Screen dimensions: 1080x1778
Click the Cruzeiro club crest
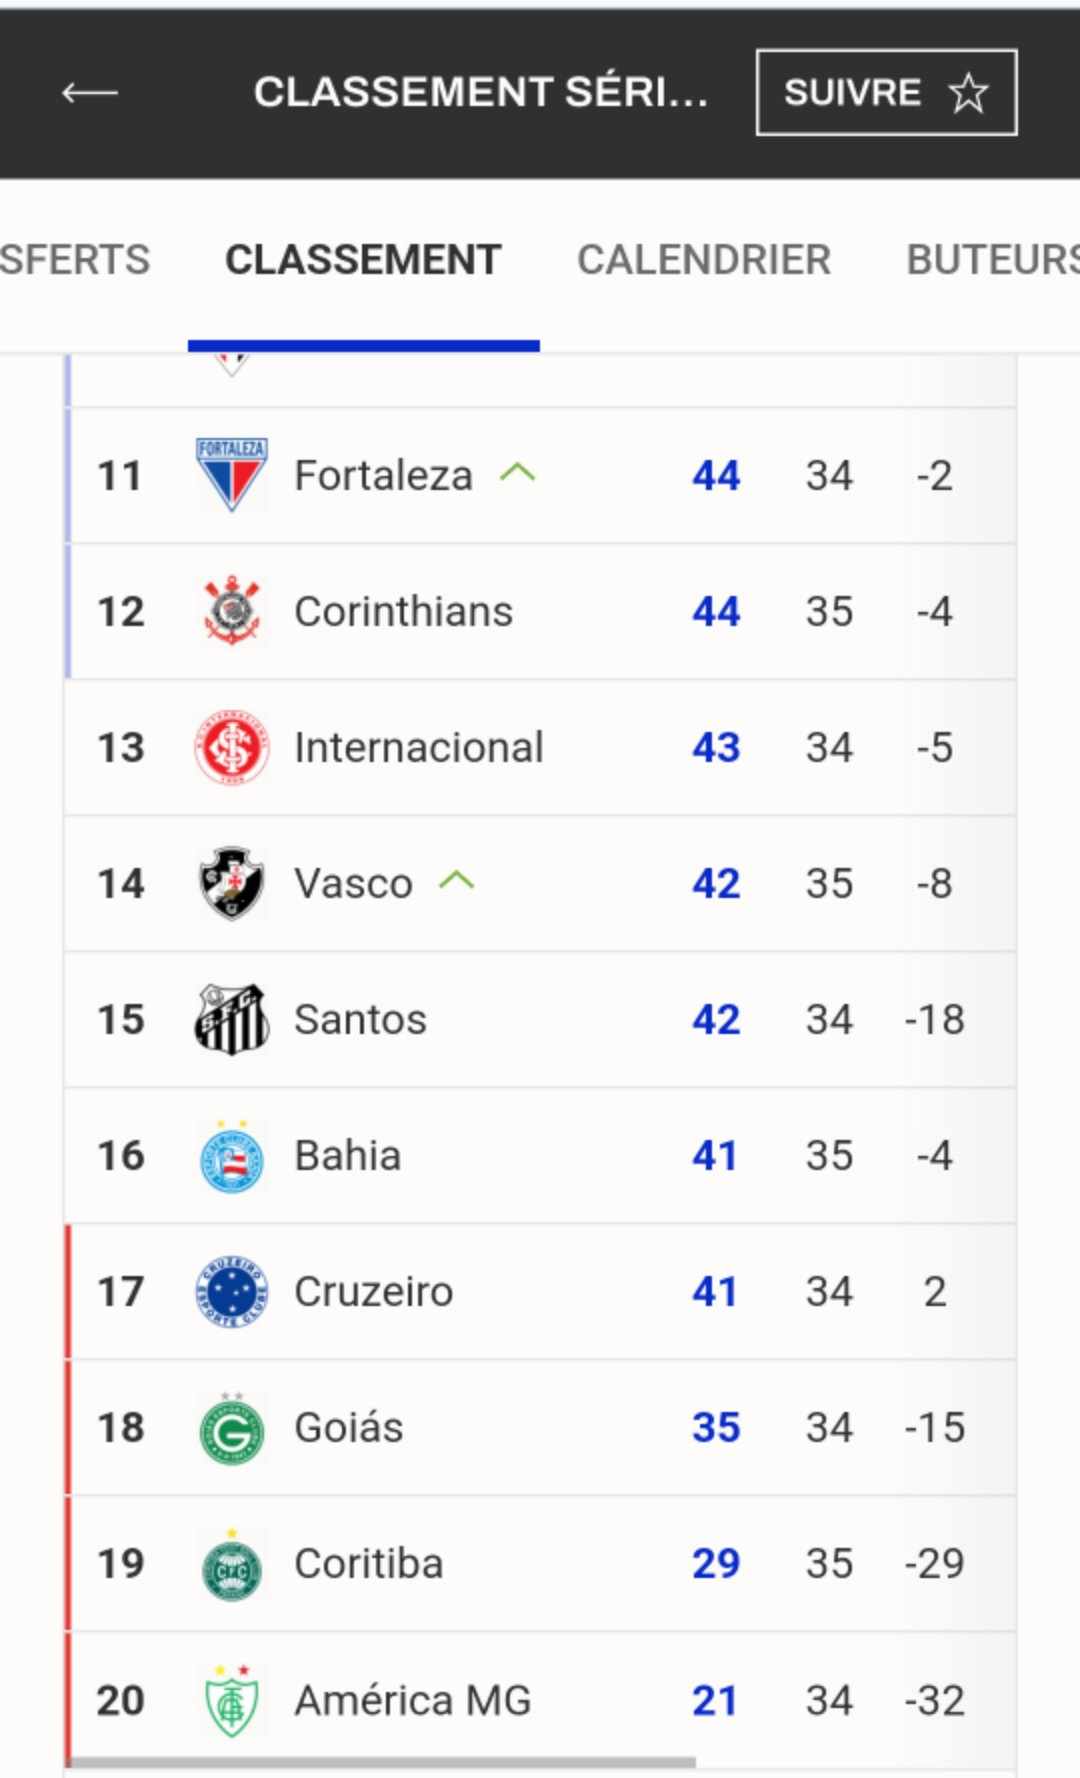point(231,1291)
